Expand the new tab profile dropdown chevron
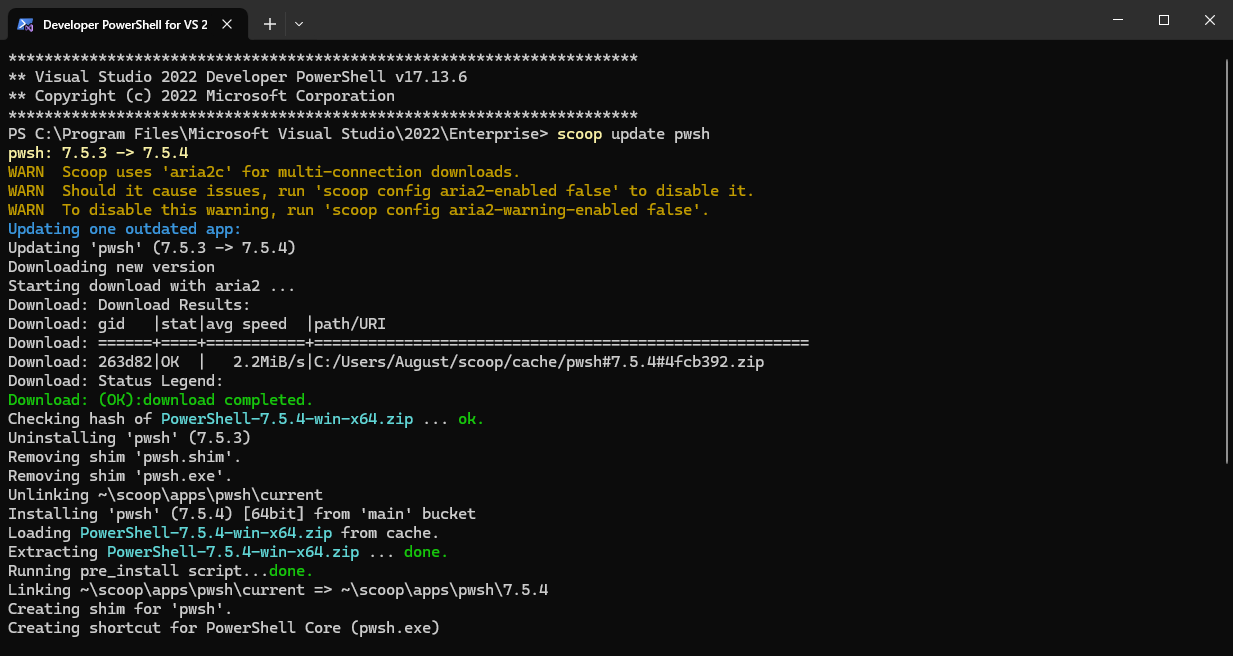The width and height of the screenshot is (1233, 656). click(x=299, y=23)
